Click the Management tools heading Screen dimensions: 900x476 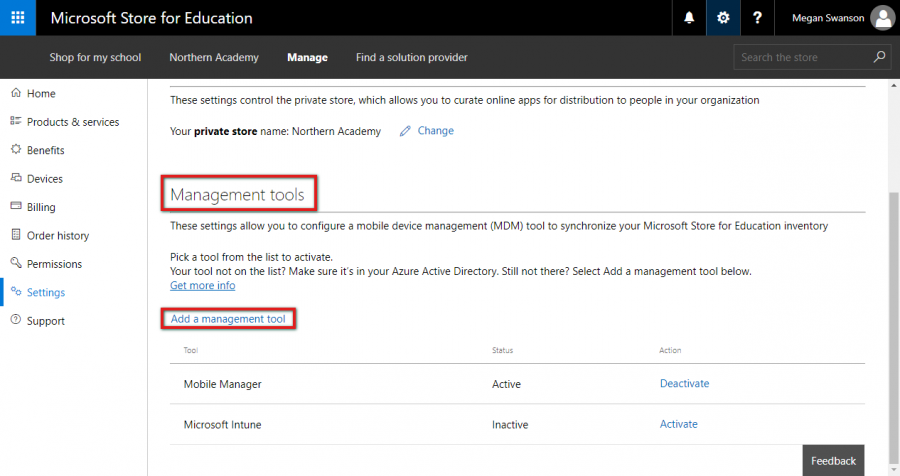pos(237,195)
